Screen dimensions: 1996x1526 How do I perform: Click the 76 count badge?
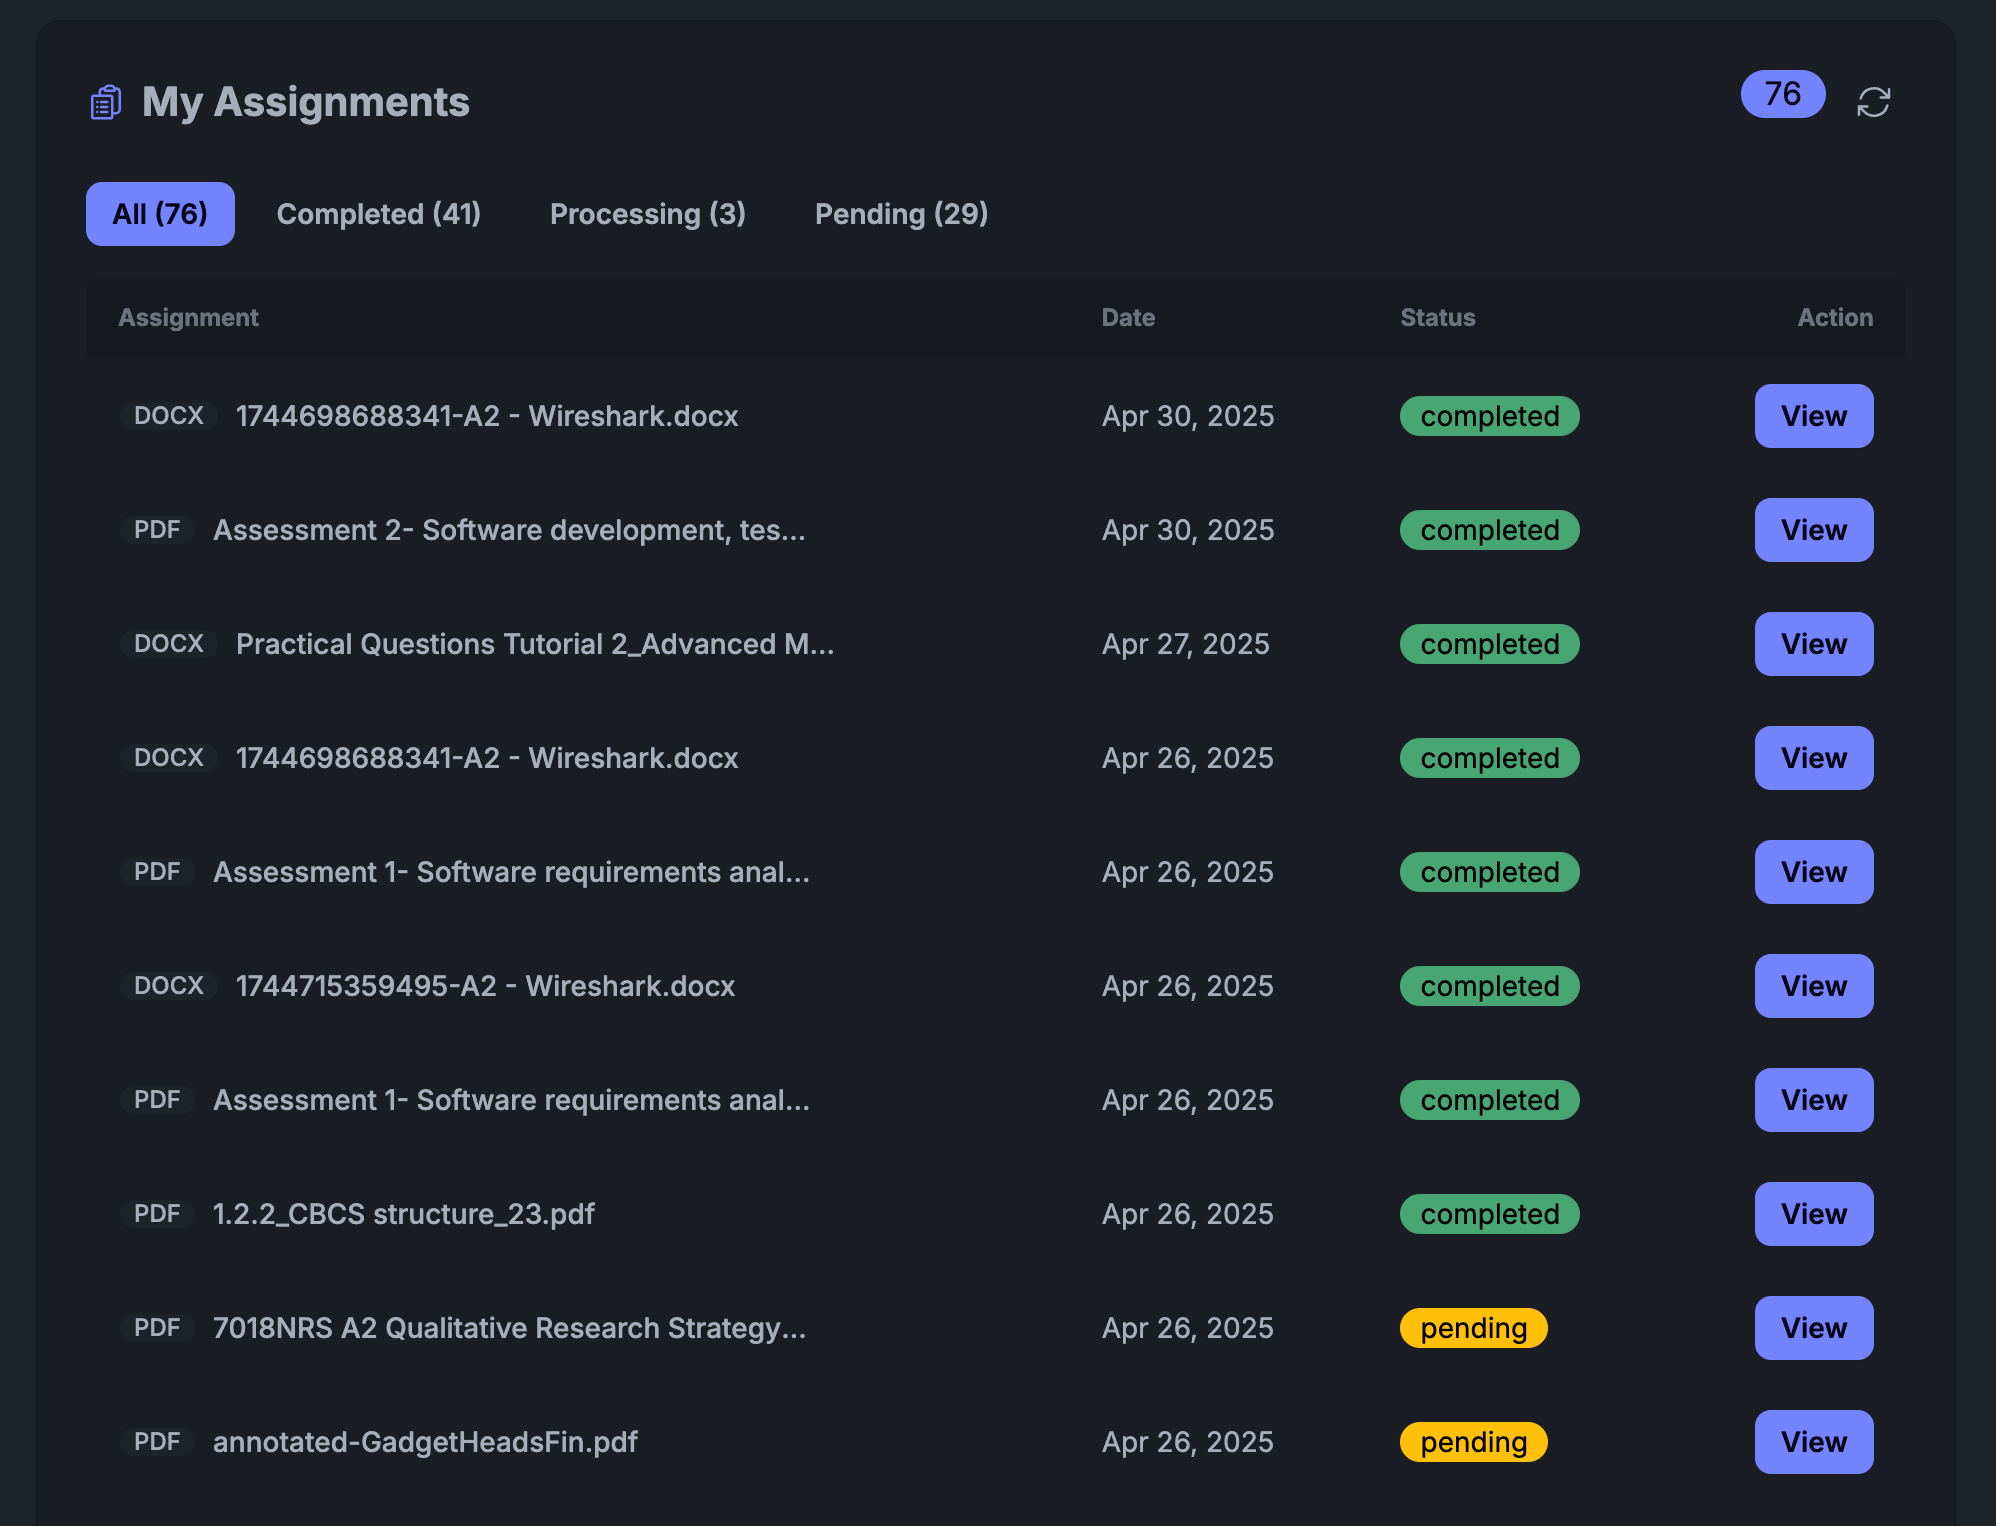(1782, 94)
